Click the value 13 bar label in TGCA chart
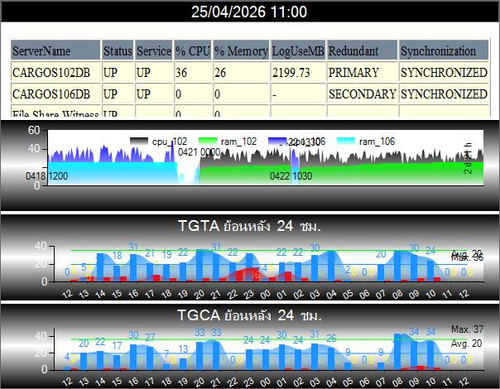Image resolution: width=500 pixels, height=389 pixels. pos(183,349)
